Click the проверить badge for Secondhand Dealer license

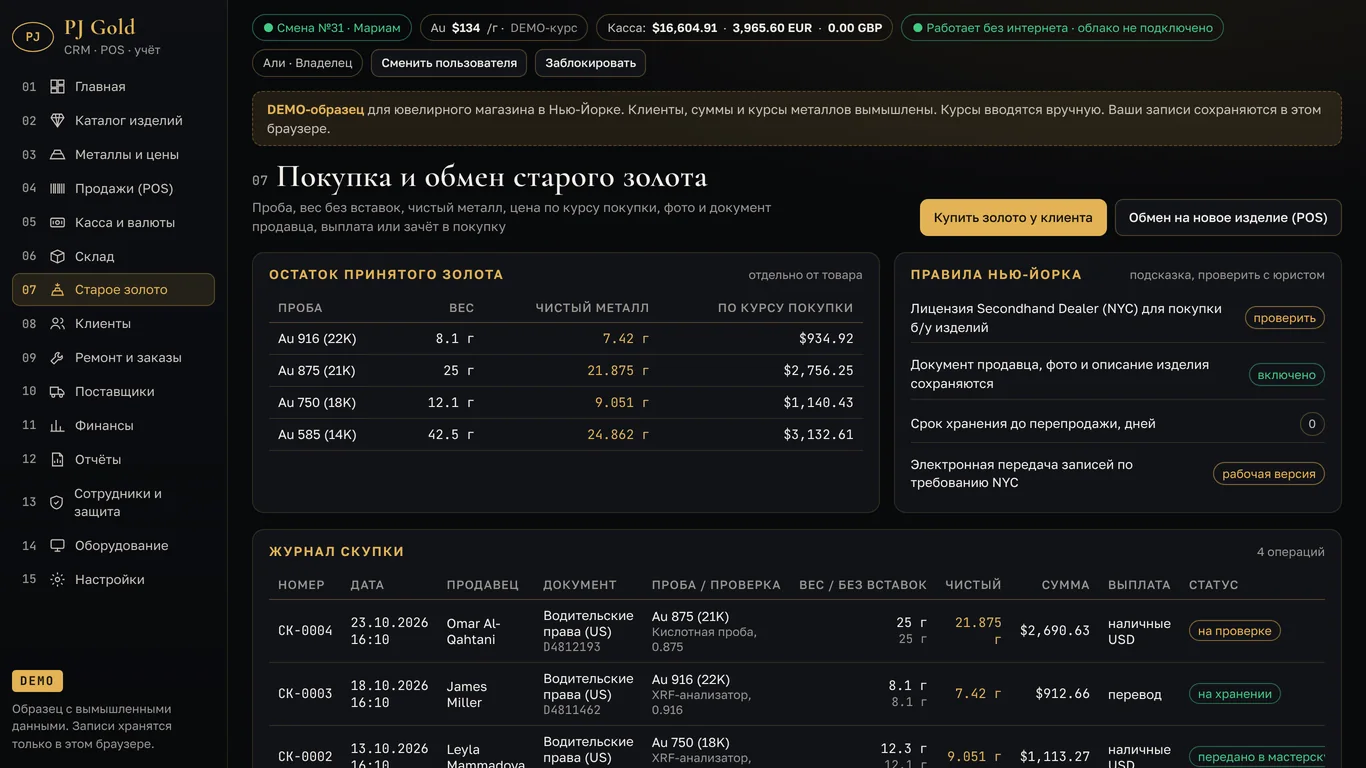[1285, 318]
